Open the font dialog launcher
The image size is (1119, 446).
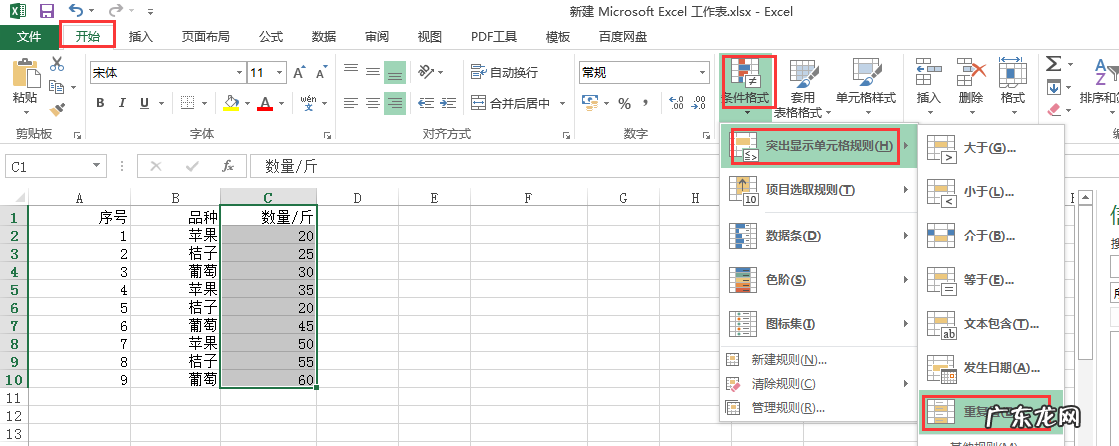tap(327, 134)
